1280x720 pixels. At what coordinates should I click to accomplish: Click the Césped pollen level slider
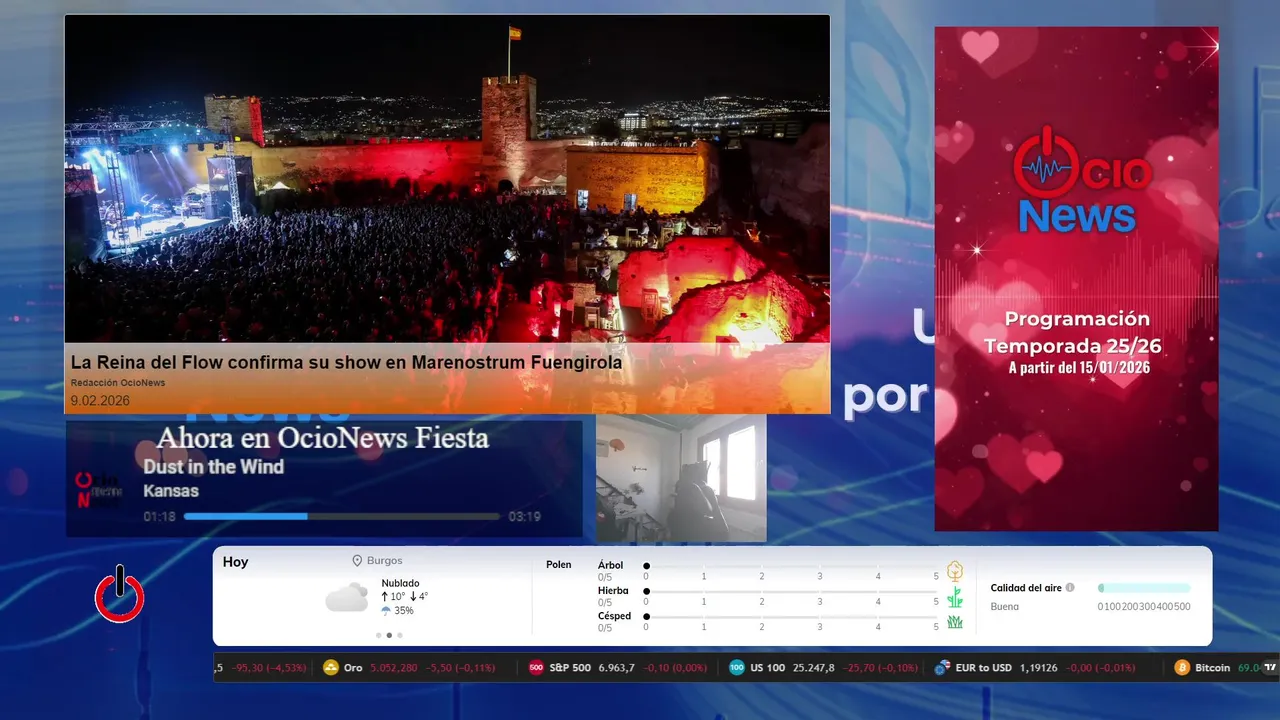[791, 617]
